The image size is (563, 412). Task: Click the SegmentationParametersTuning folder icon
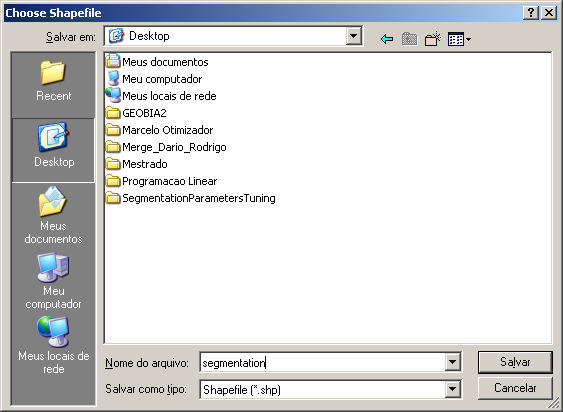point(113,198)
